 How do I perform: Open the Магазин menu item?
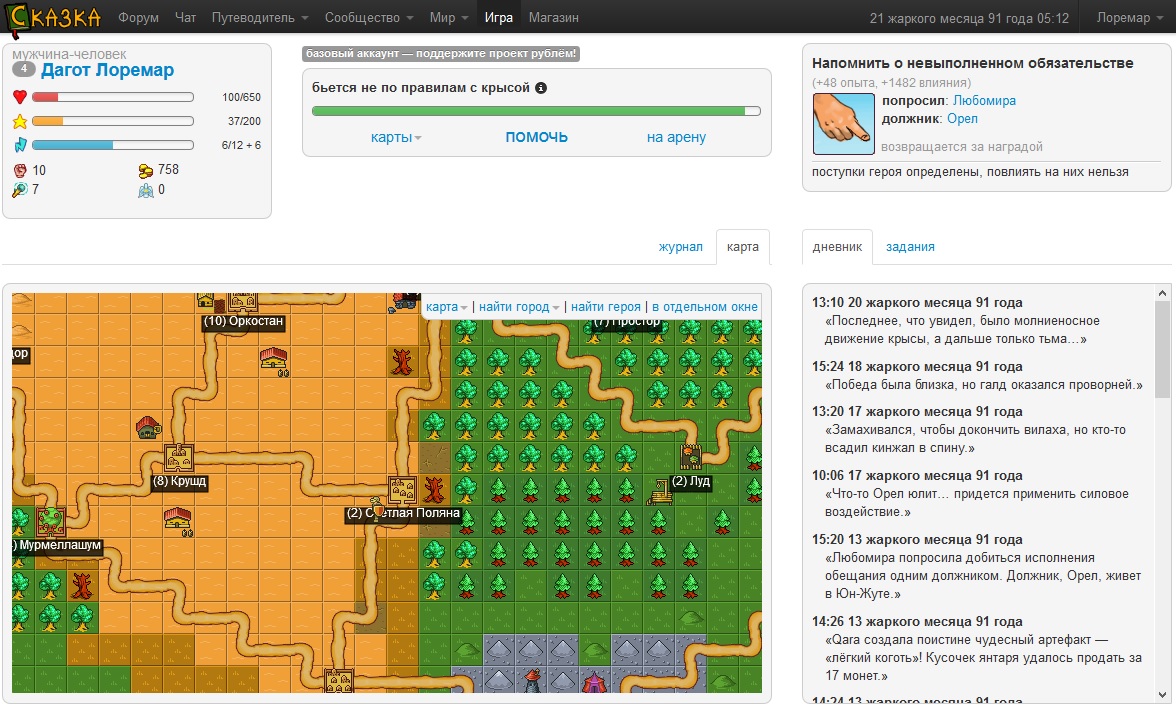[x=553, y=18]
